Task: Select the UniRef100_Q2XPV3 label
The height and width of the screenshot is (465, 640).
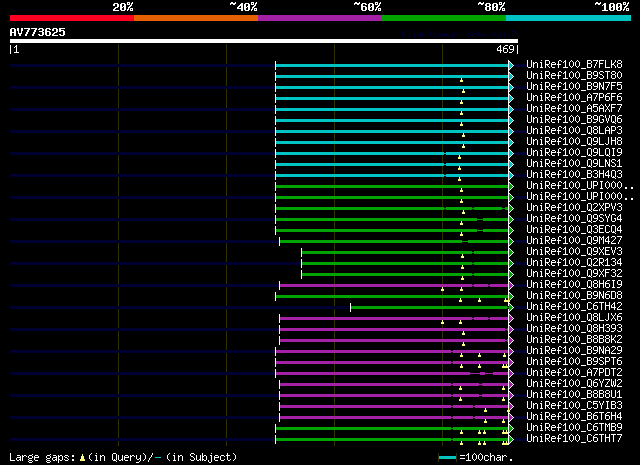Action: 574,208
